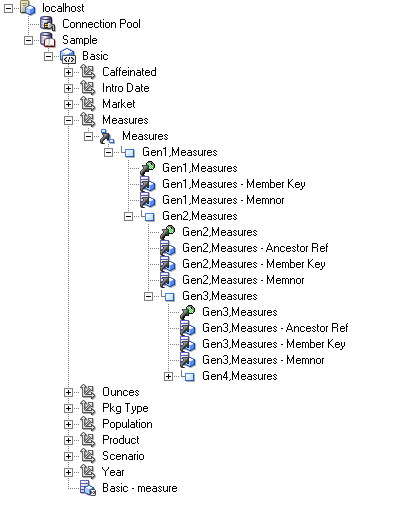
Task: Select the Gen3,Measures - Memnor label
Action: point(263,360)
